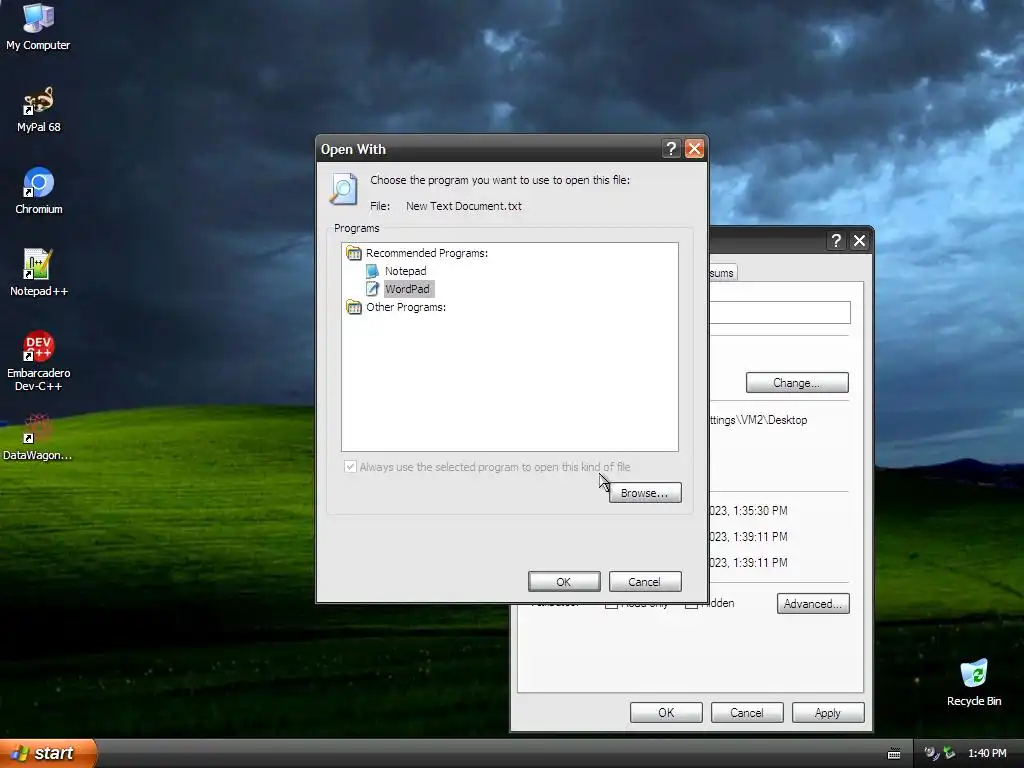
Task: Click Apply in the Properties window
Action: 827,712
